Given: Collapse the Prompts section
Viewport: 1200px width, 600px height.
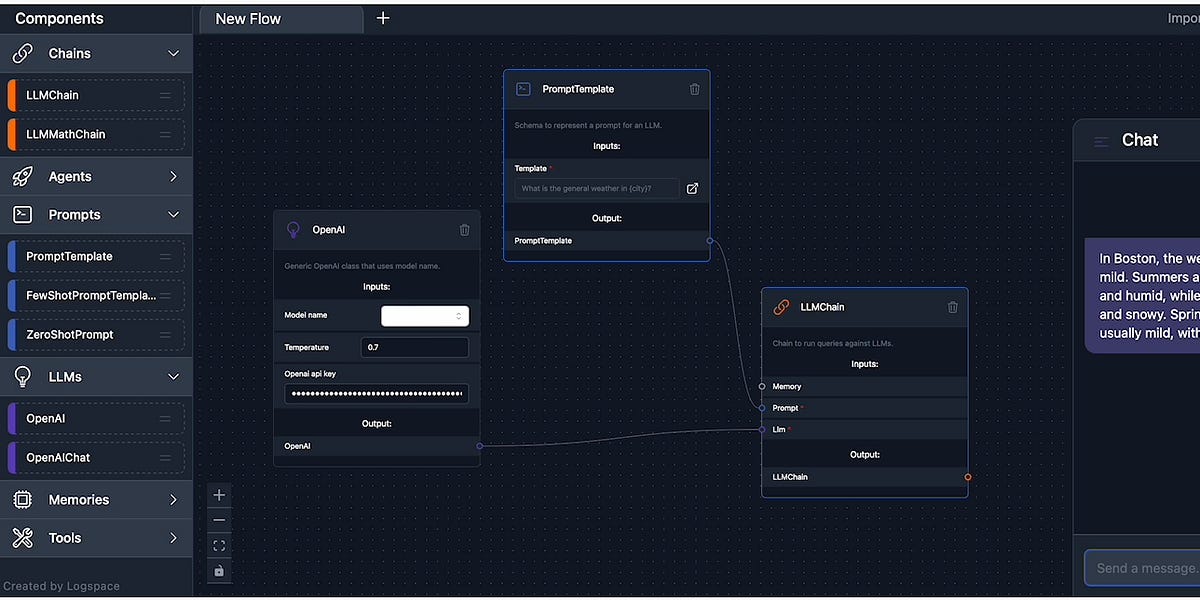Looking at the screenshot, I should [173, 214].
